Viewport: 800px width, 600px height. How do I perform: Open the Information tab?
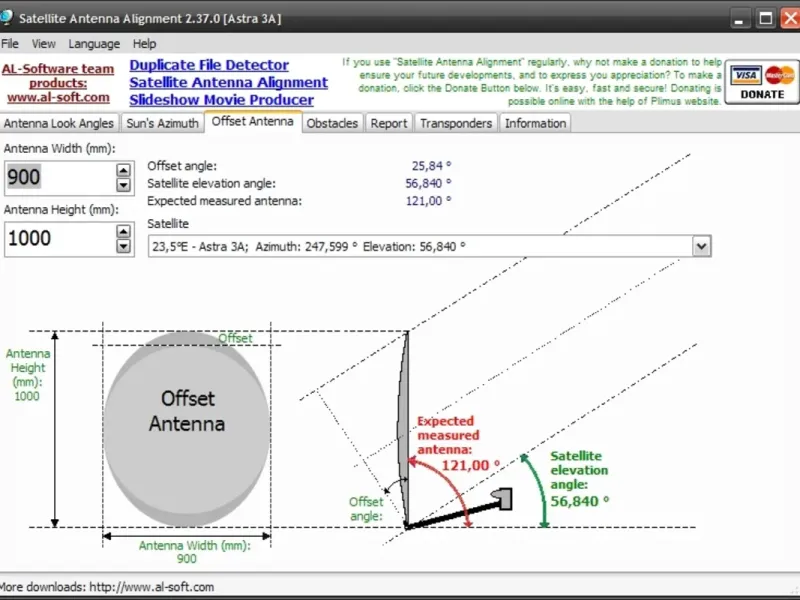[x=535, y=123]
